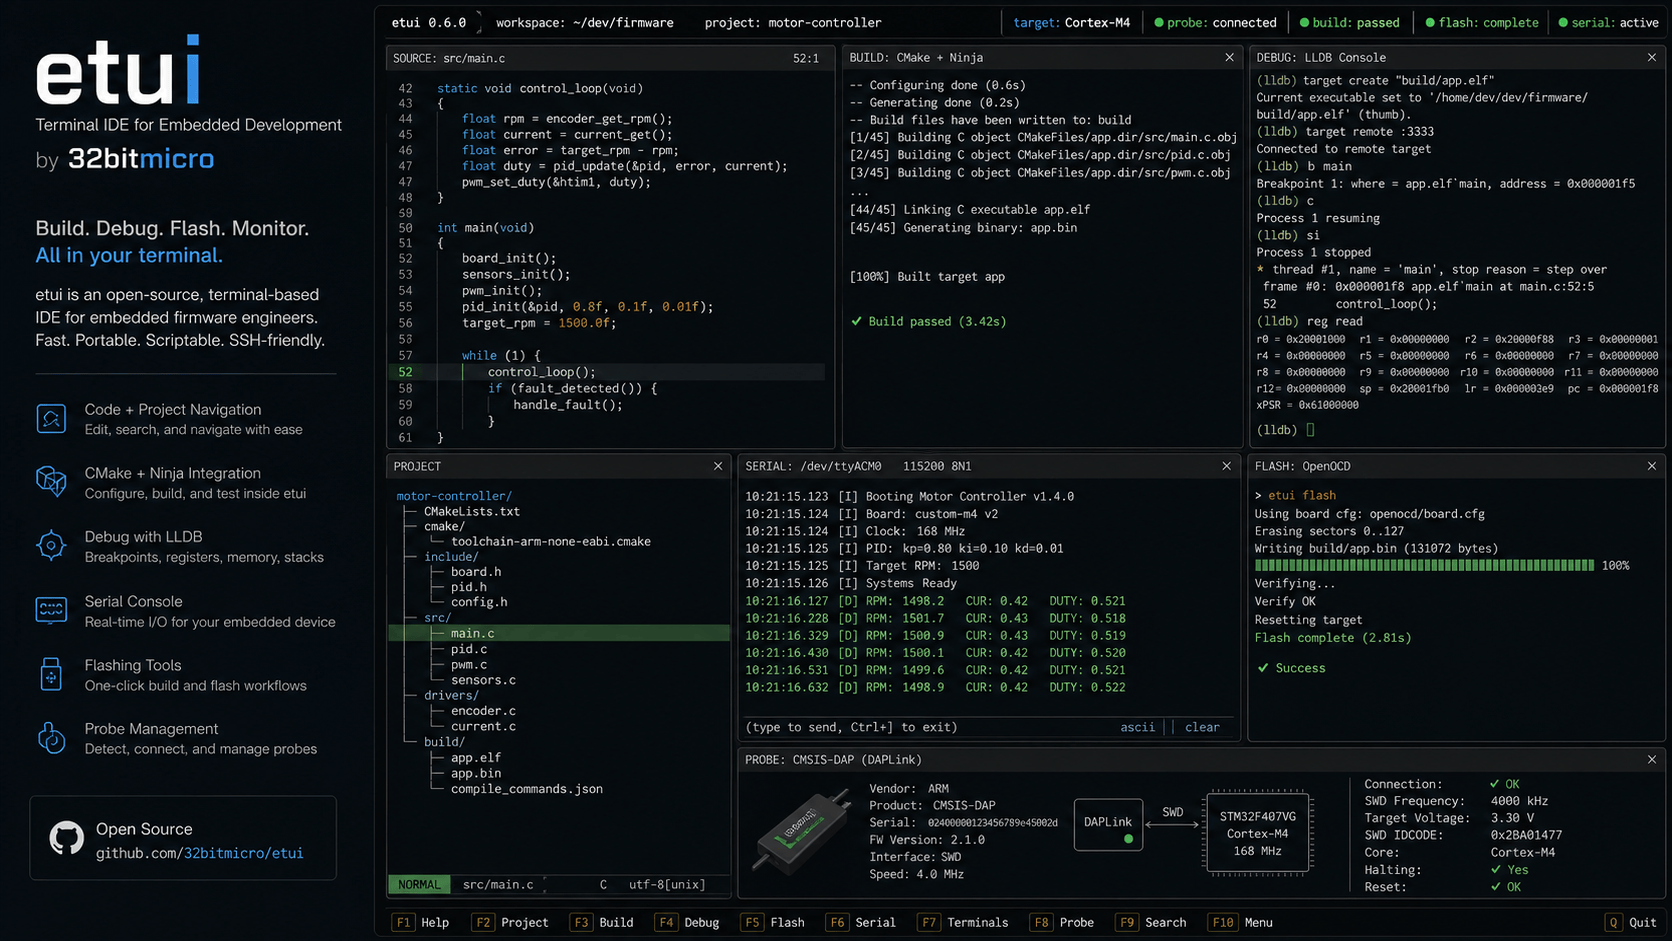Click the build: passed status indicator

(1349, 22)
